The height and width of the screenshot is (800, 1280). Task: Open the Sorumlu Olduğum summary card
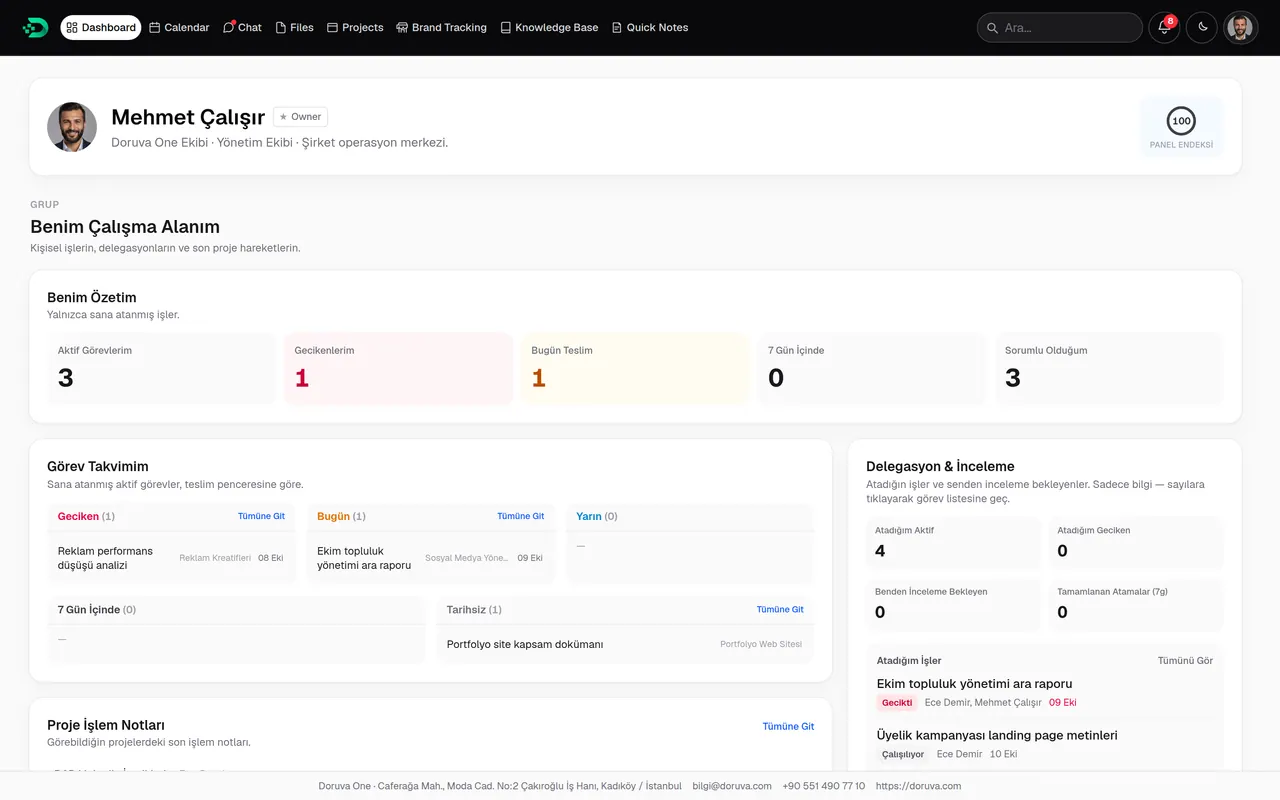1109,368
